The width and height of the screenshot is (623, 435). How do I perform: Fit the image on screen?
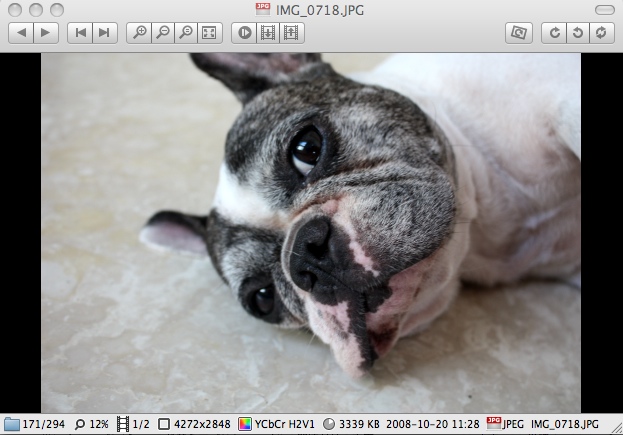tap(209, 33)
